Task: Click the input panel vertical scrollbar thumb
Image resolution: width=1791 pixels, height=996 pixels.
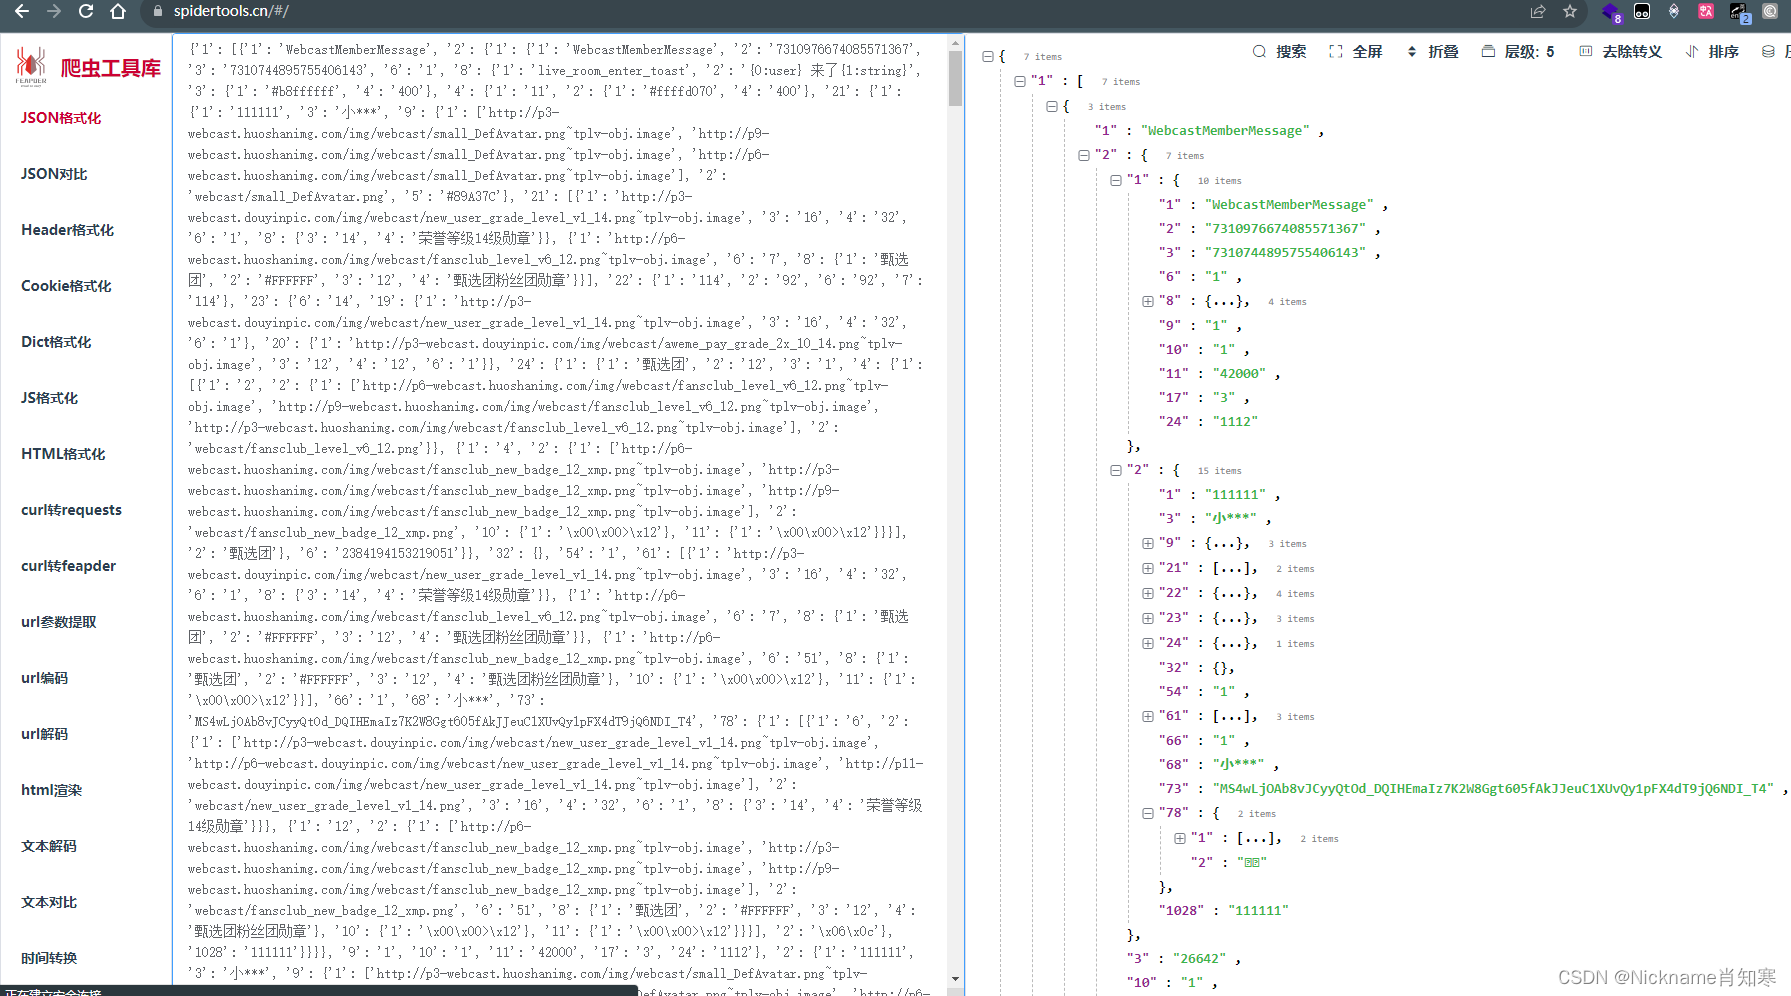Action: [956, 78]
